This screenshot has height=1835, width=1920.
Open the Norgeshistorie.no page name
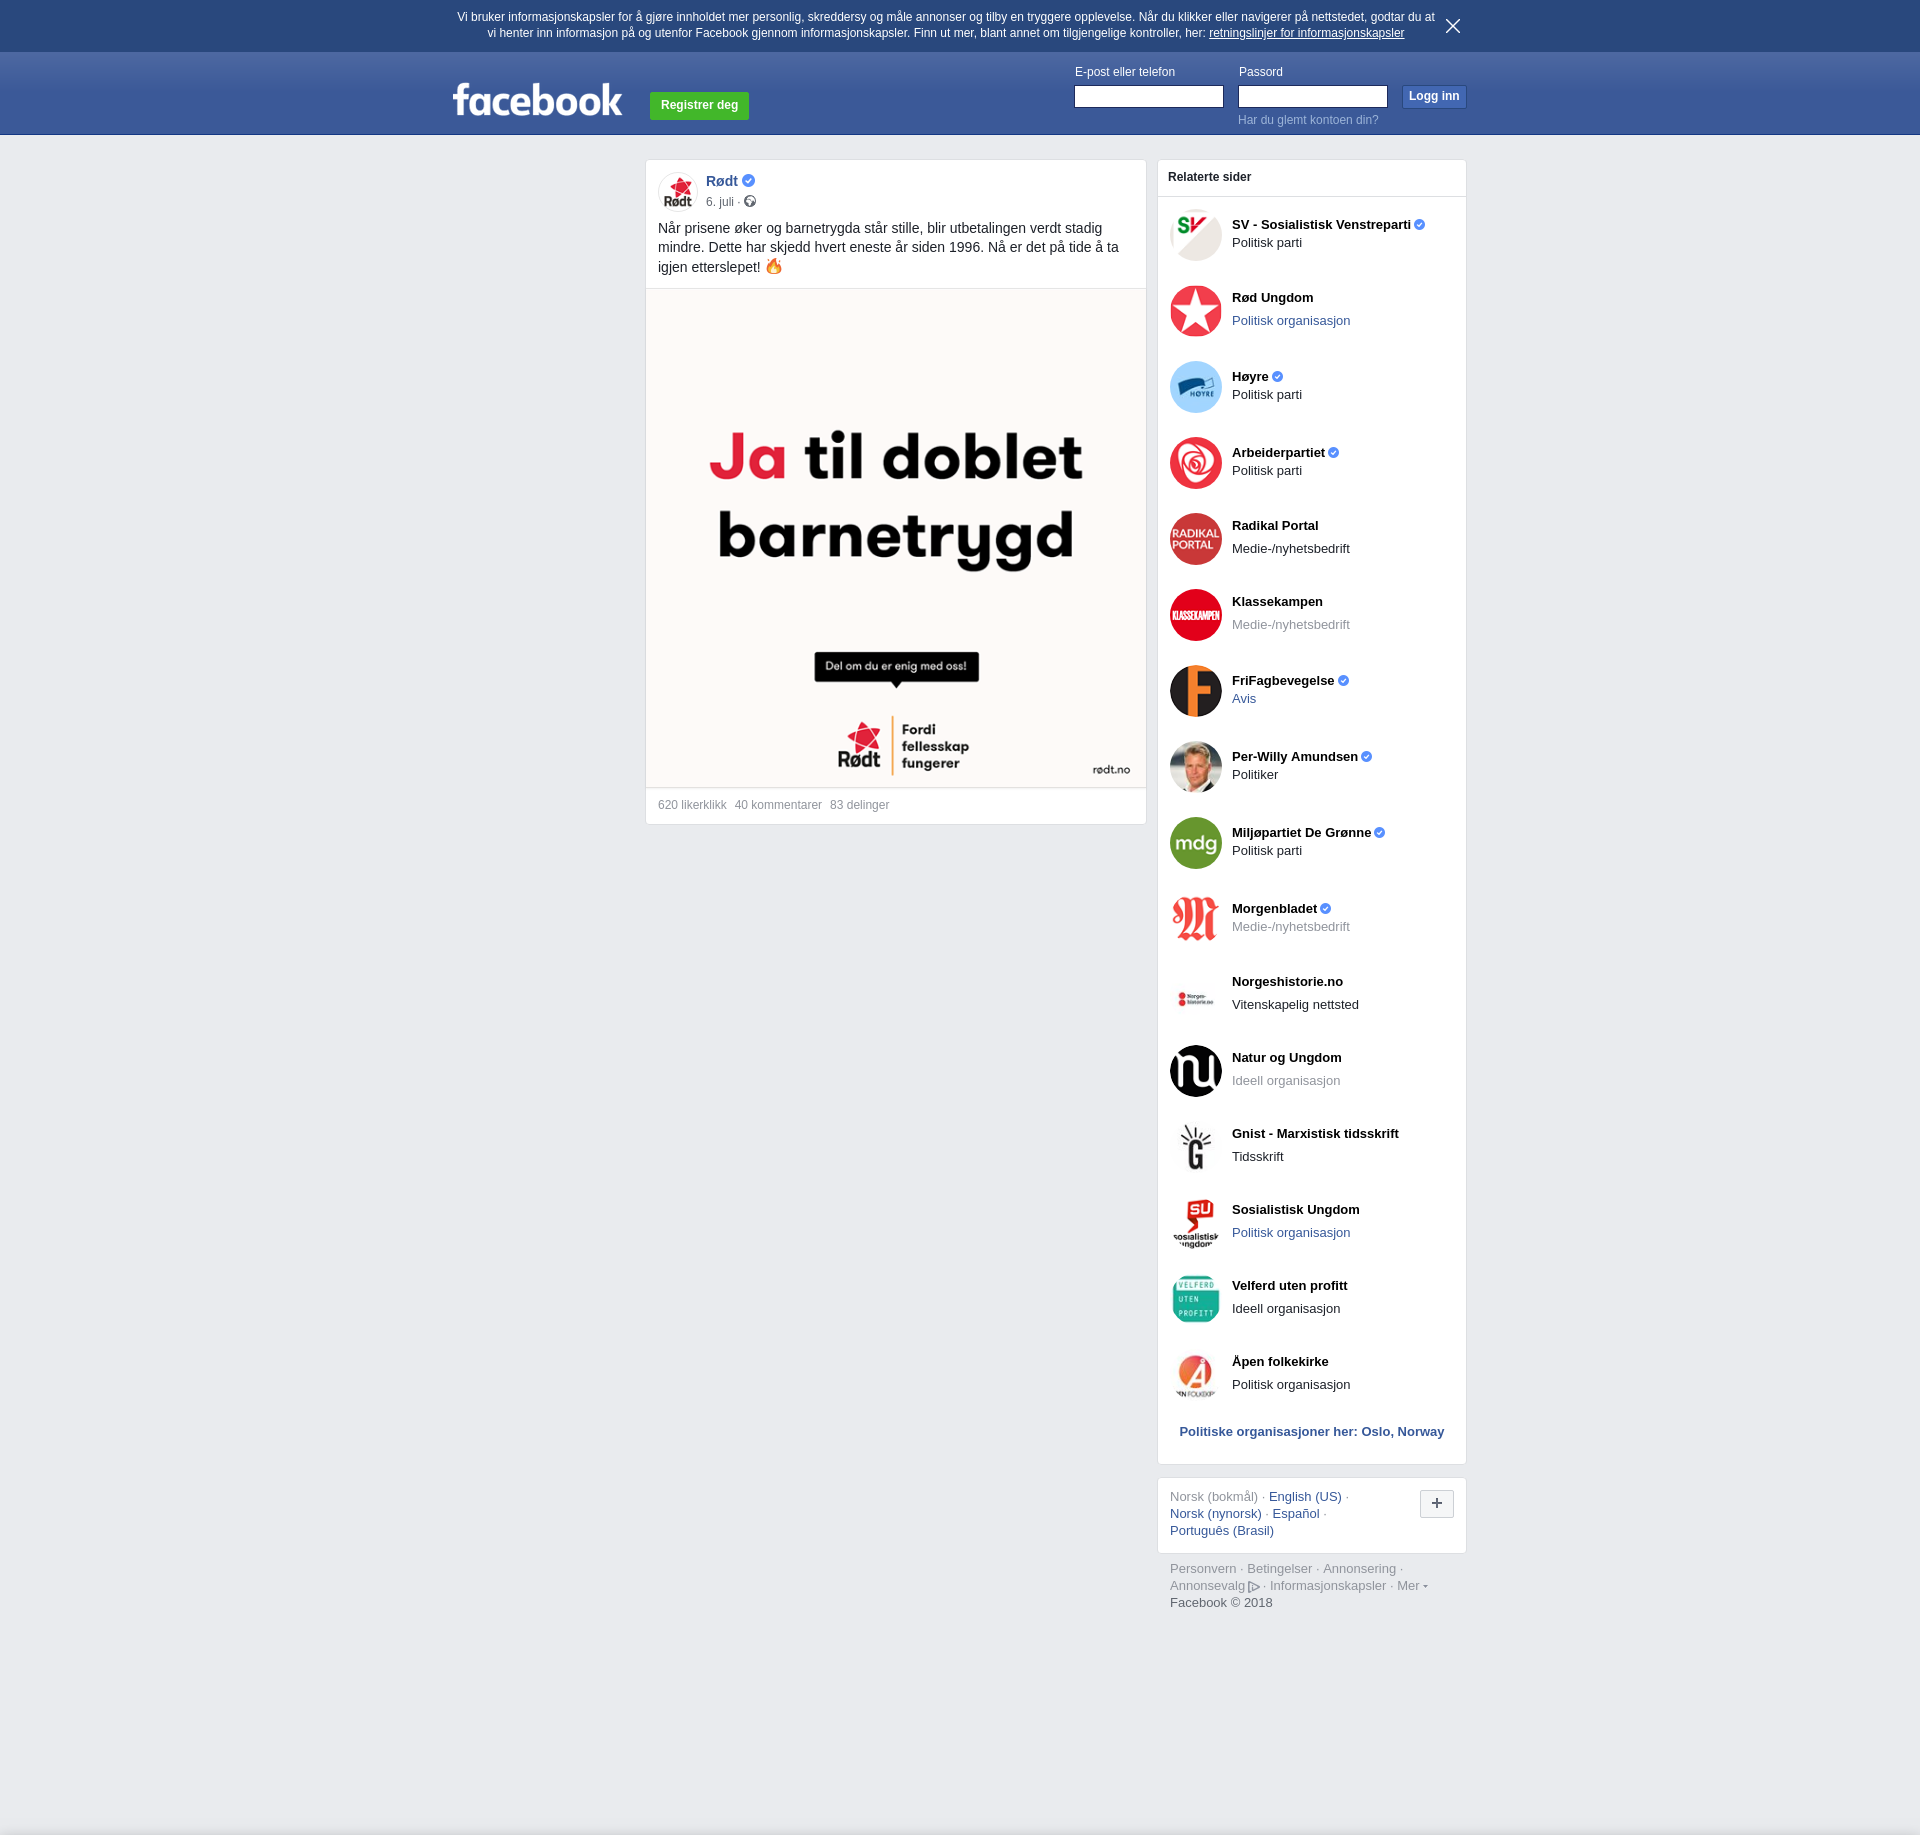(1287, 982)
